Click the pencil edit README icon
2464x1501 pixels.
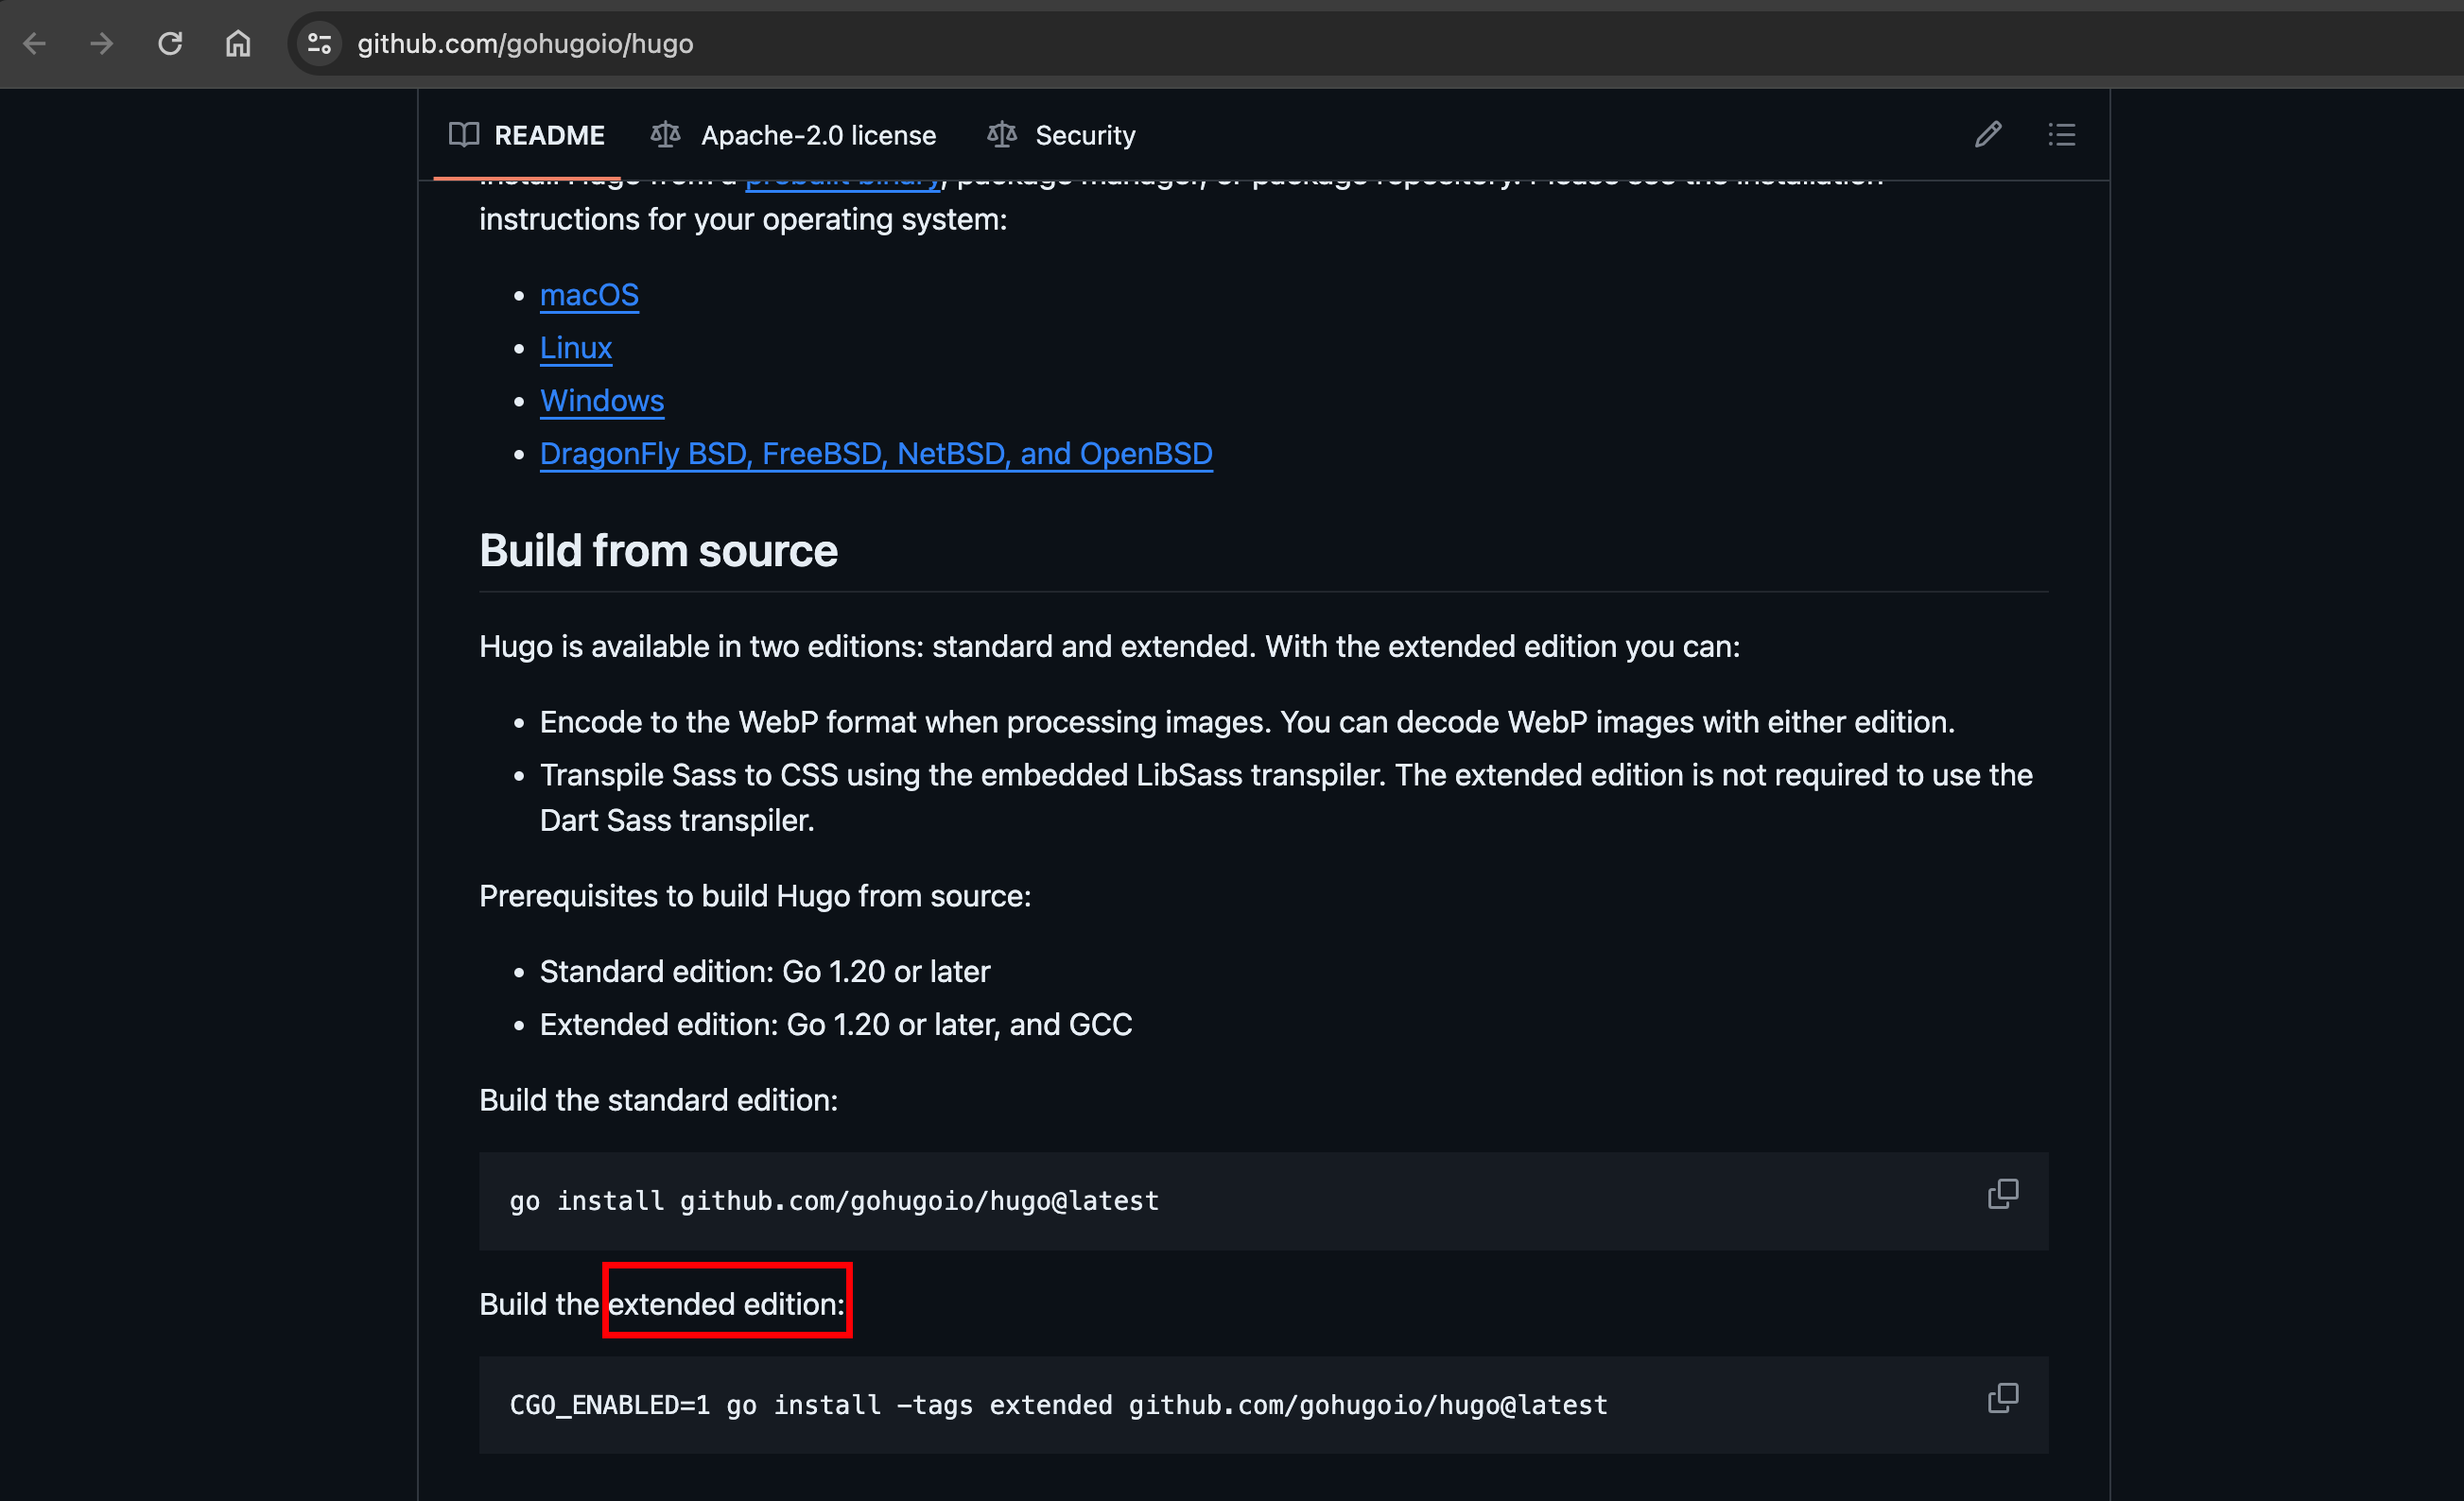click(x=1988, y=135)
